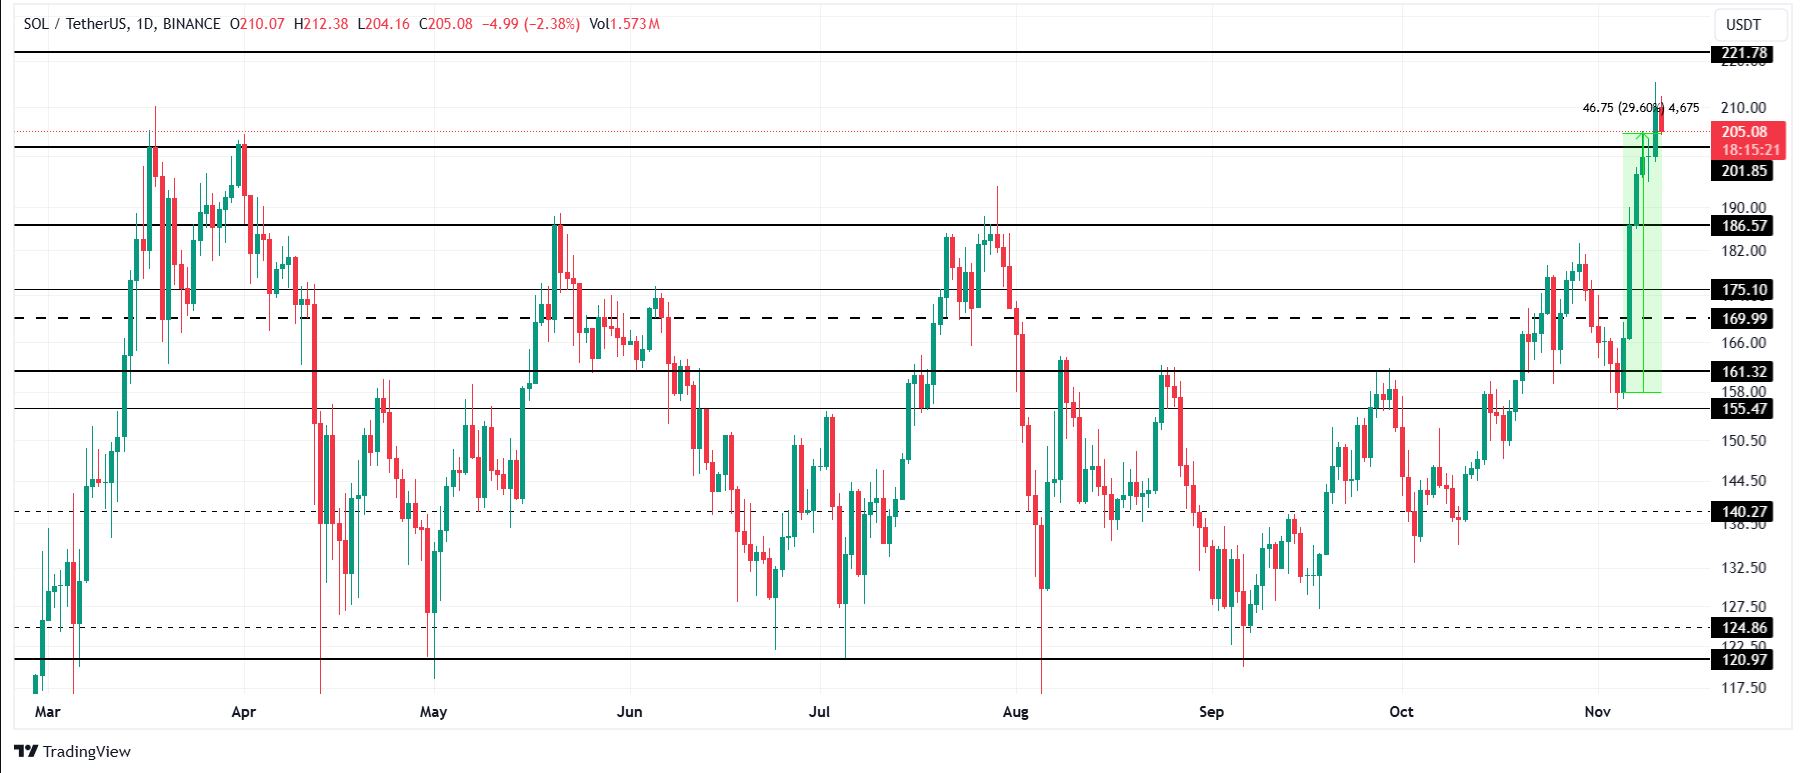This screenshot has width=1803, height=773.
Task: Click the Aug label on time axis
Action: click(1015, 712)
